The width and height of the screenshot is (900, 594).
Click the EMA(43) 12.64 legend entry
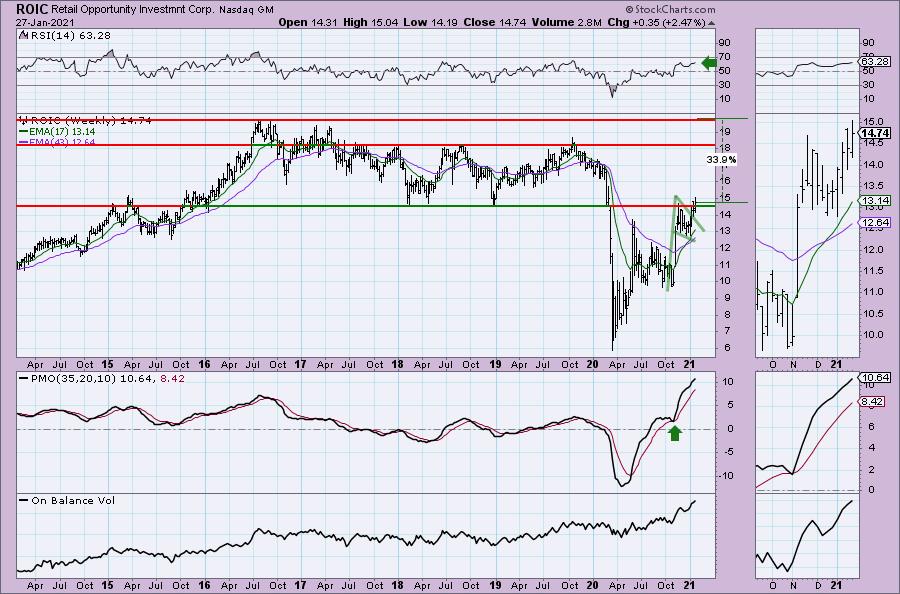click(56, 142)
